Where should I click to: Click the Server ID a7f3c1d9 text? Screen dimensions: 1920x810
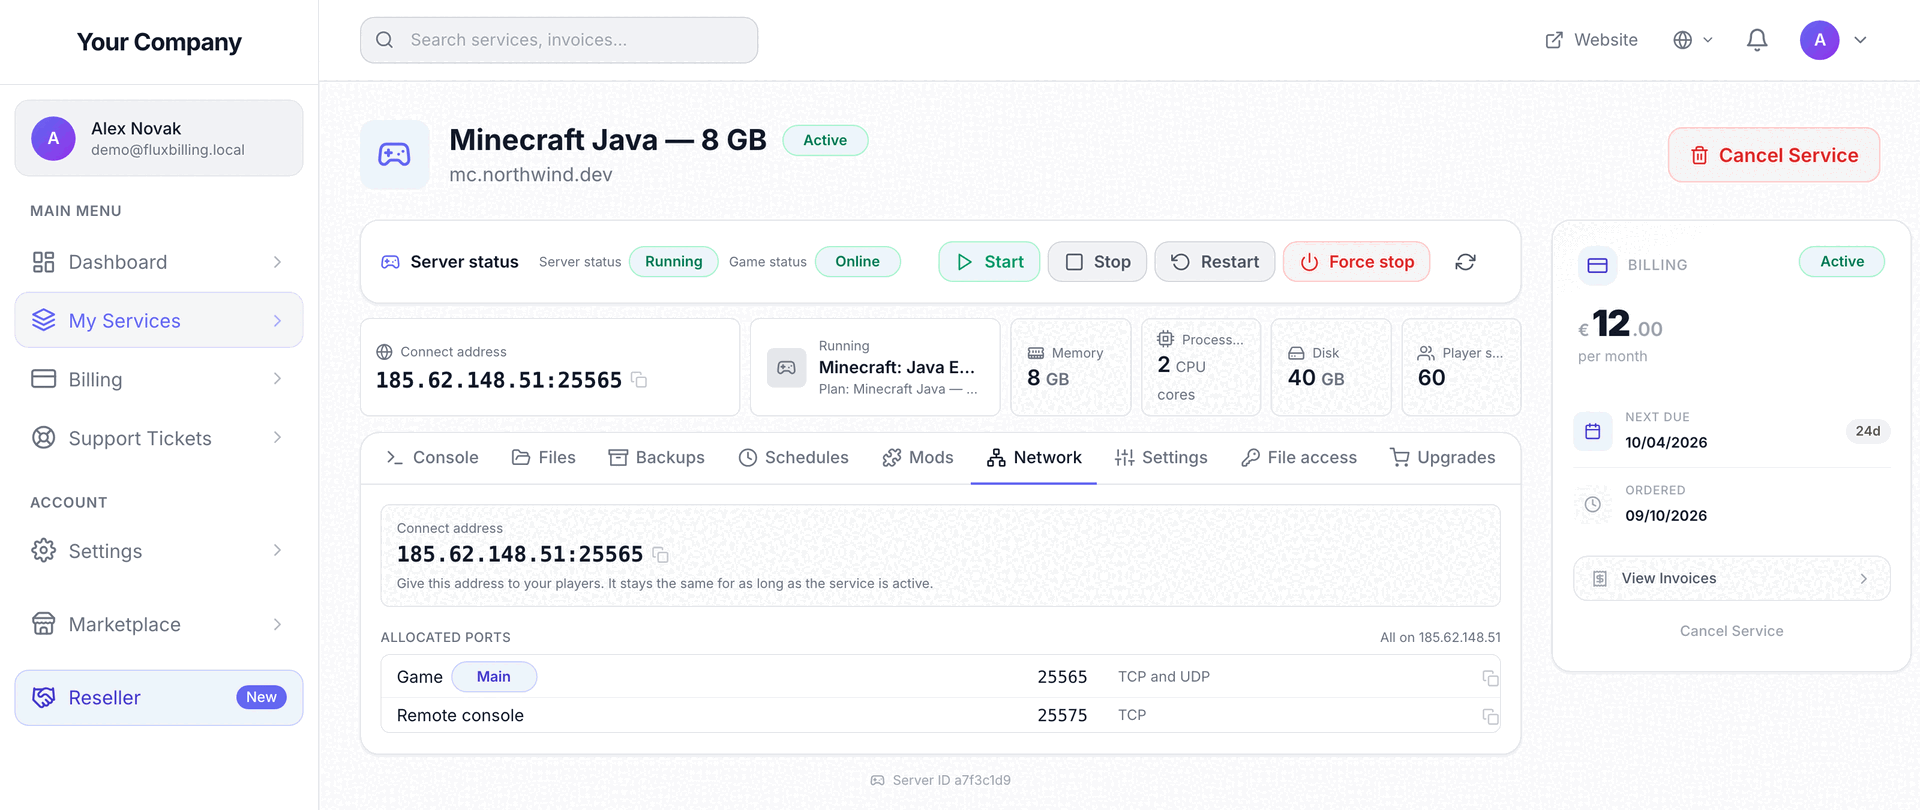951,780
